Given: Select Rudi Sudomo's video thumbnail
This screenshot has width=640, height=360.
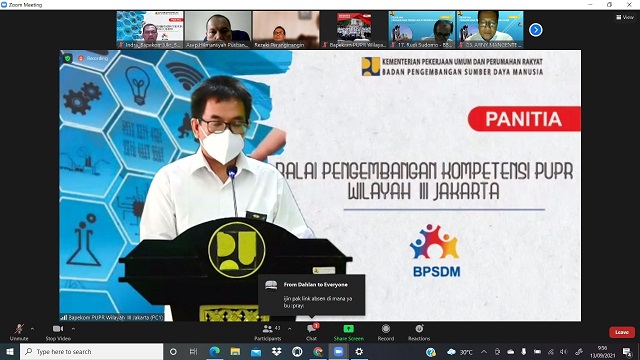Looking at the screenshot, I should point(422,30).
